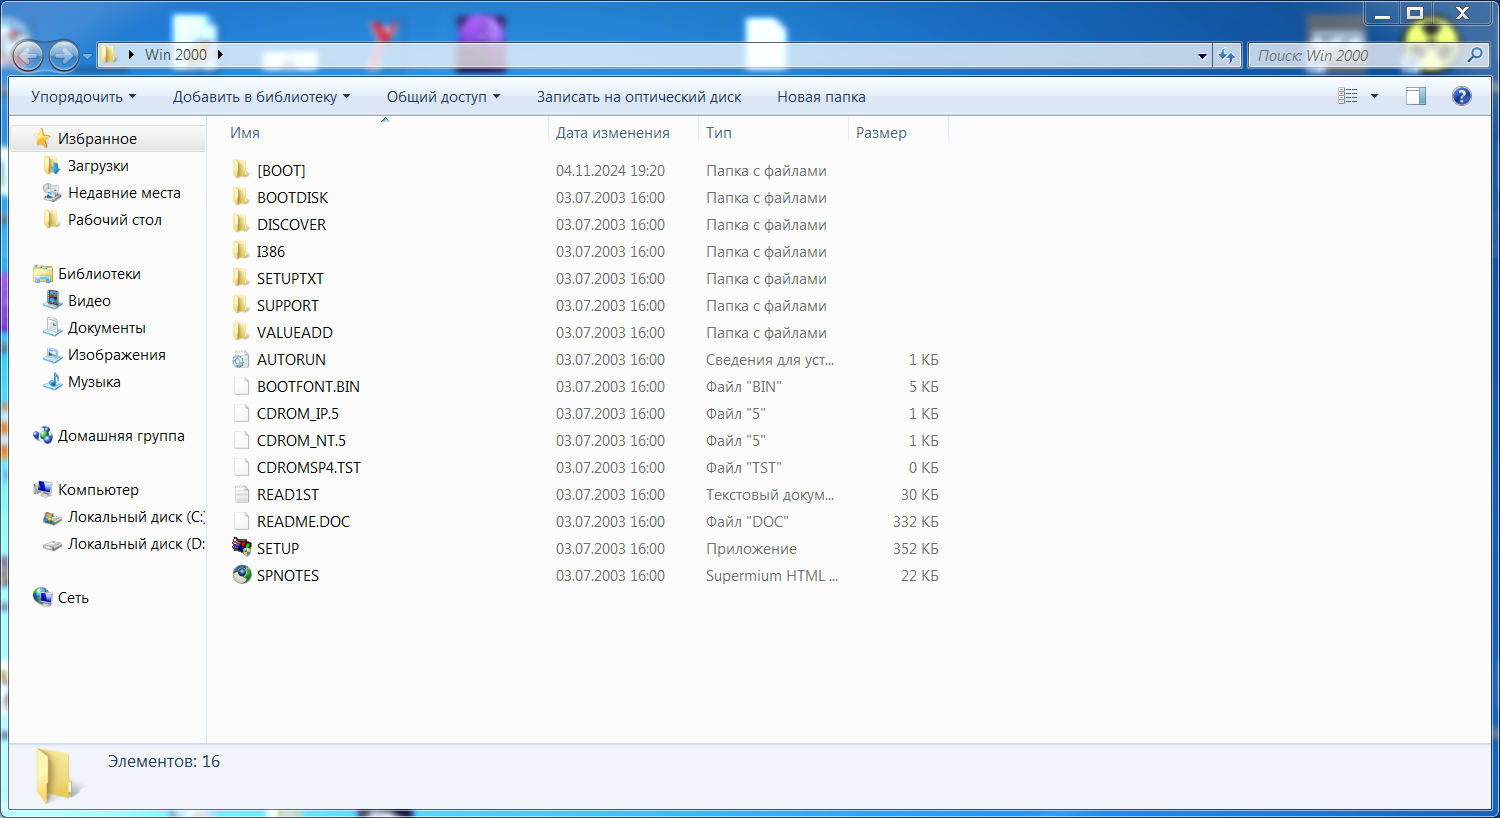This screenshot has width=1500, height=818.
Task: Toggle the preview pane button
Action: 1416,96
